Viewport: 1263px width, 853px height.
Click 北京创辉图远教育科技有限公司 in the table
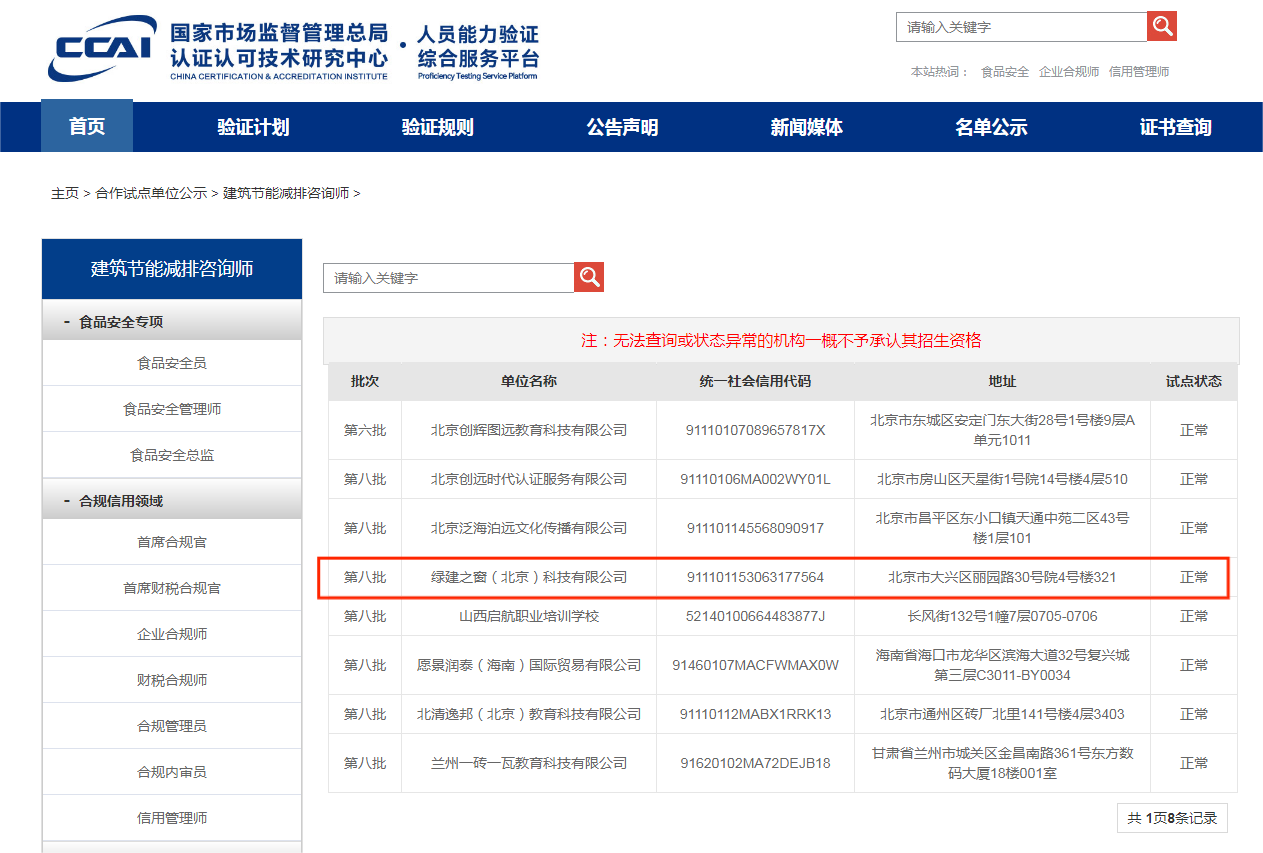[x=529, y=430]
